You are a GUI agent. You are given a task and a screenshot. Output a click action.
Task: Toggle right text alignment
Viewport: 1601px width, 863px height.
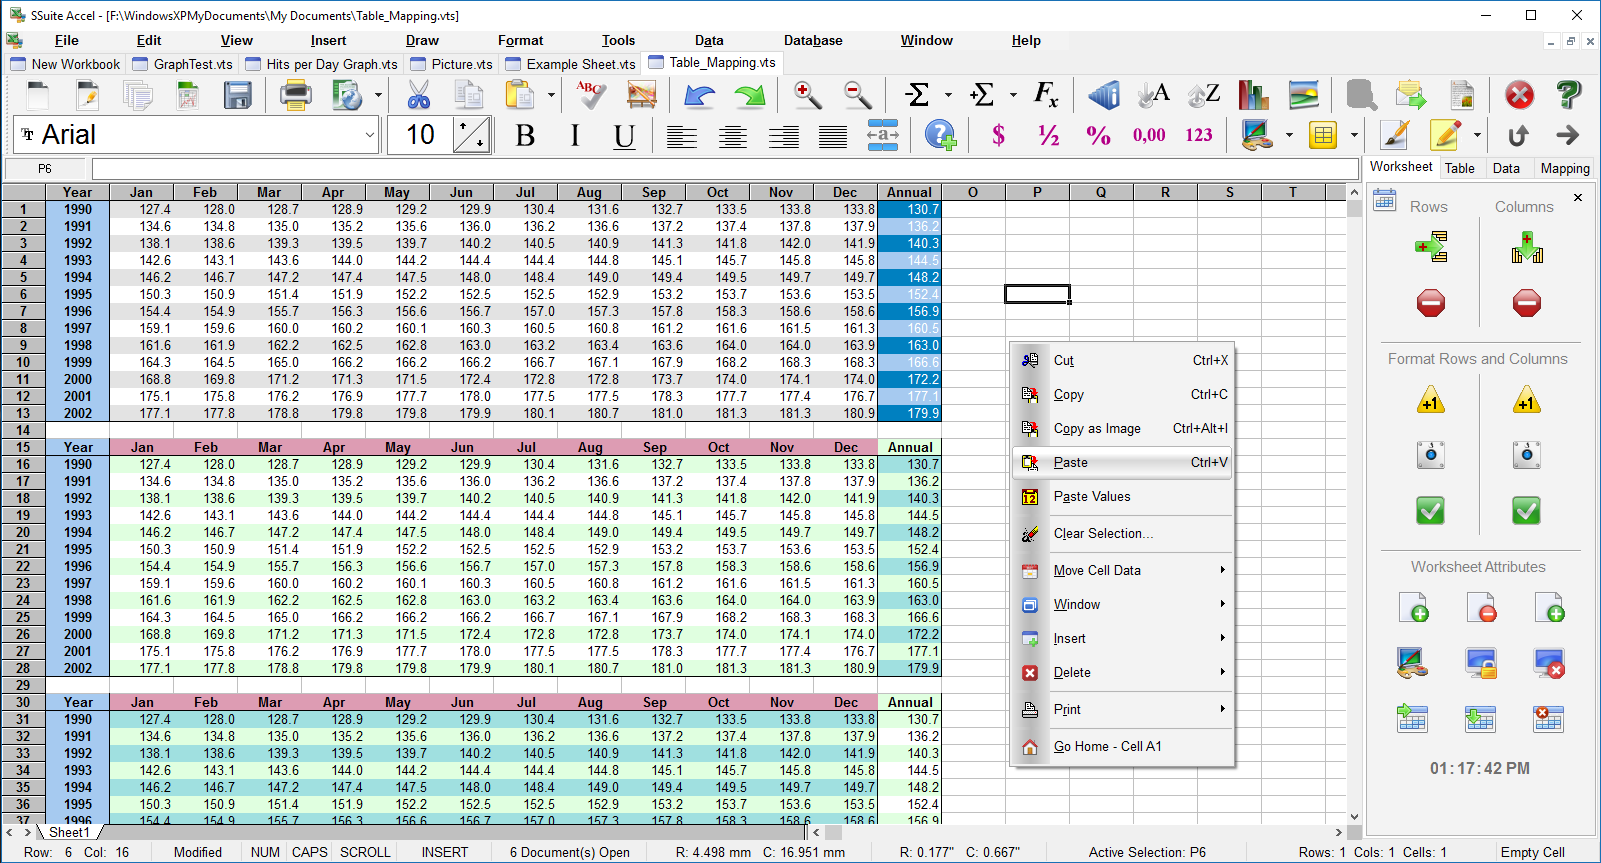(x=783, y=136)
